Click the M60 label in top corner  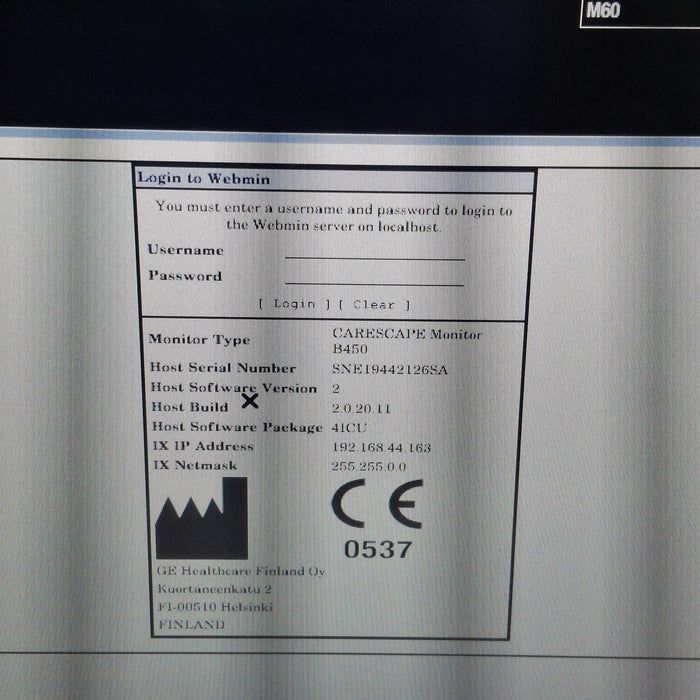603,10
